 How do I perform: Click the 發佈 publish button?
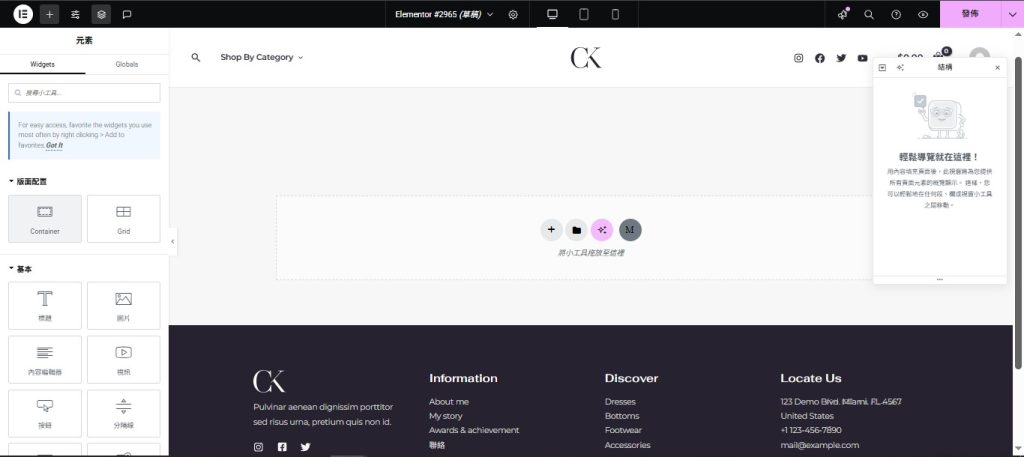point(970,14)
